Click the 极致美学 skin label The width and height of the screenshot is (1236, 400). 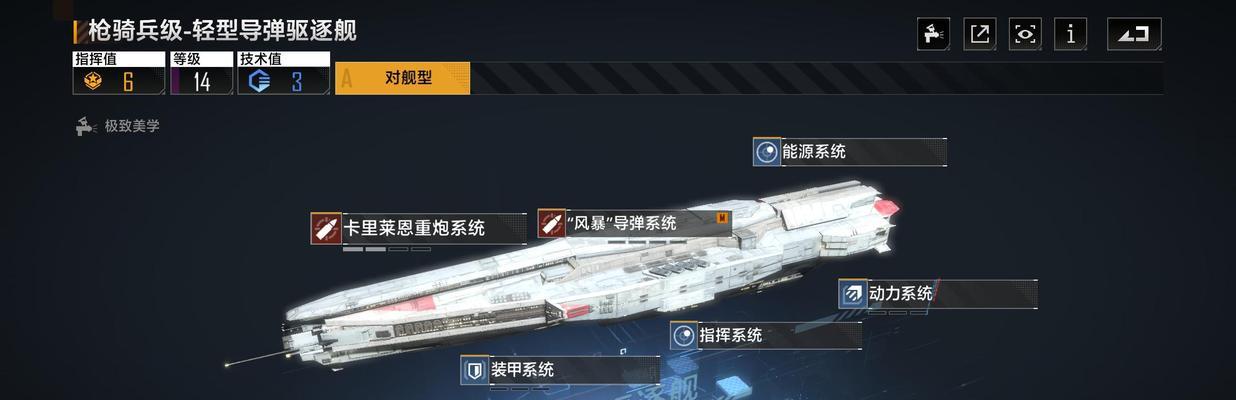tap(131, 126)
